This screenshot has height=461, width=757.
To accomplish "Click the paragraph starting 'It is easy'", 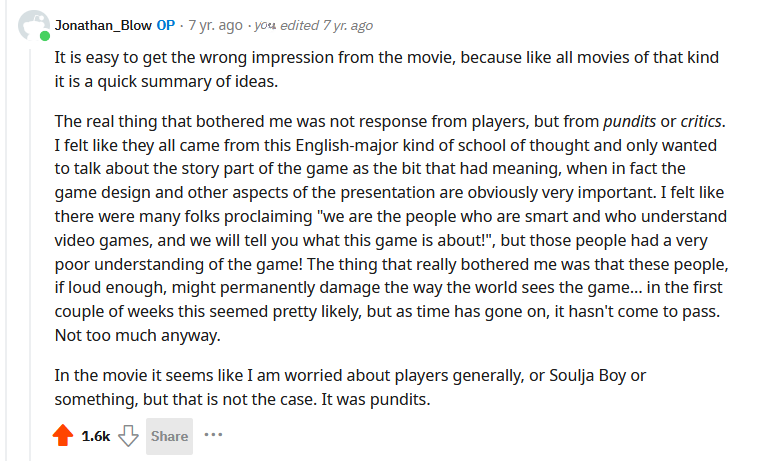I will (387, 69).
